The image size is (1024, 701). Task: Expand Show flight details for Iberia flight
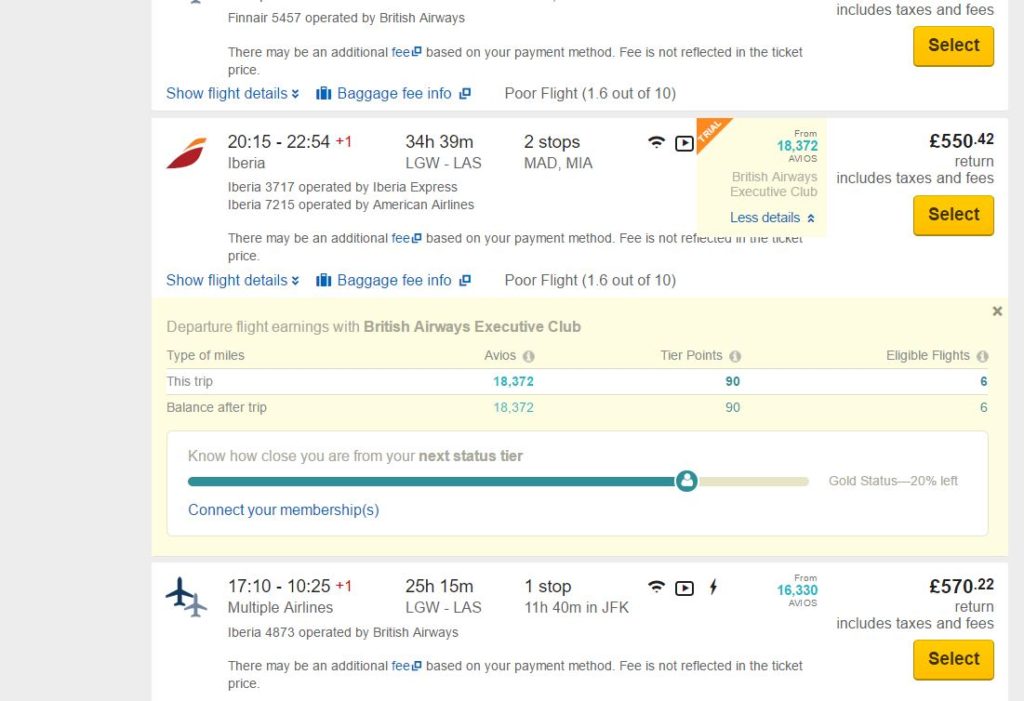pyautogui.click(x=232, y=280)
